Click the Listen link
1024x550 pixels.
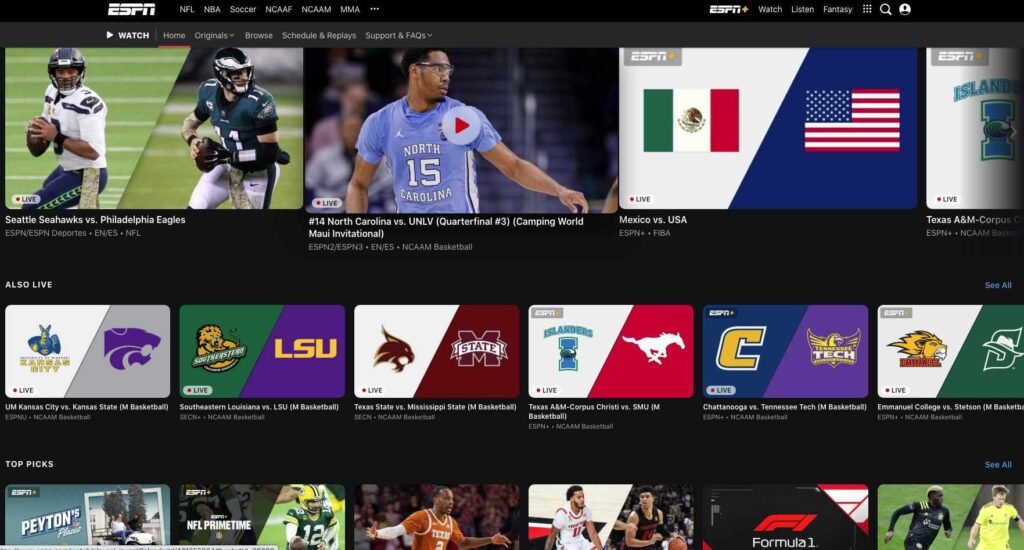(x=802, y=9)
